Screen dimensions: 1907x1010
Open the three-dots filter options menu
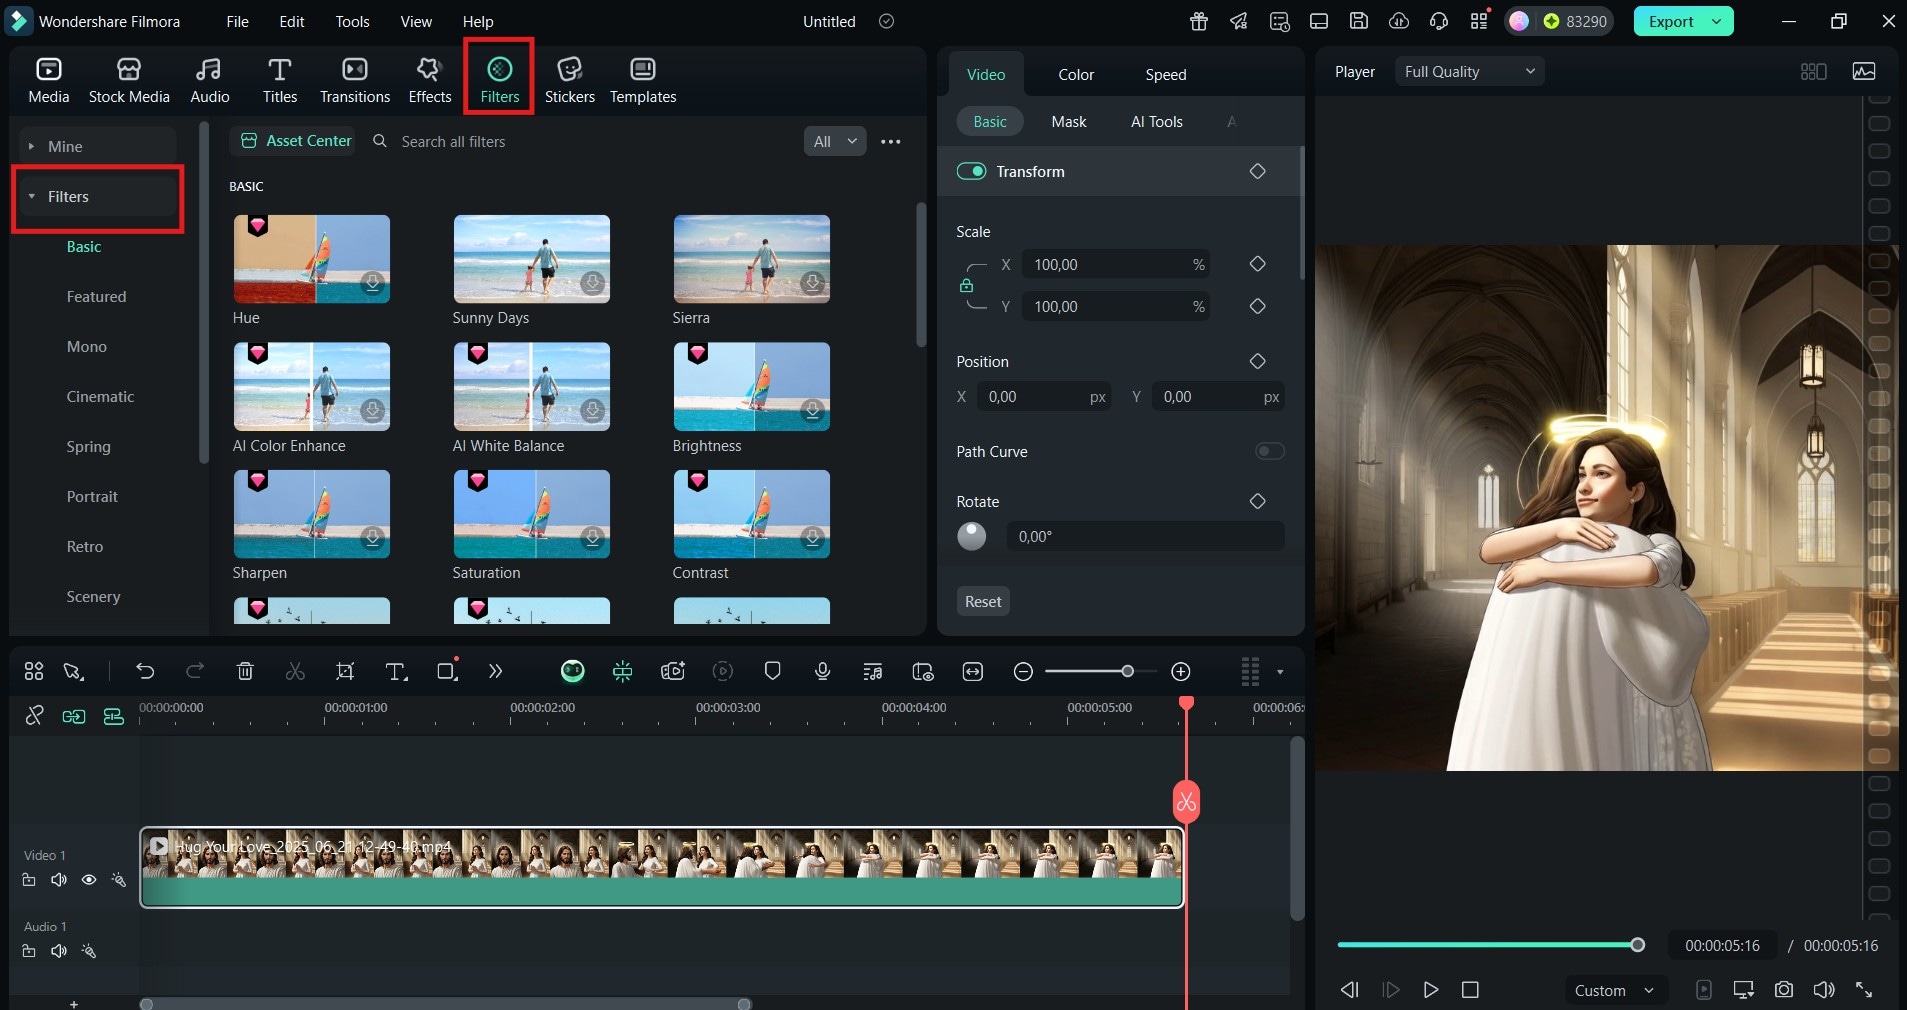click(891, 142)
